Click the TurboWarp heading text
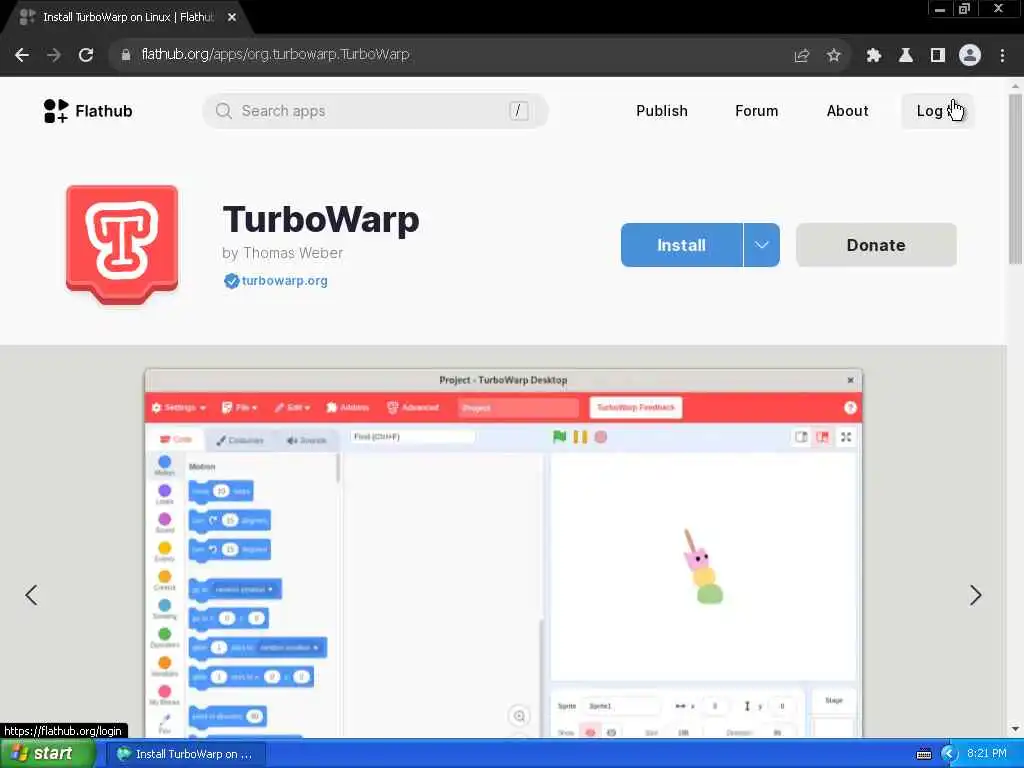Image resolution: width=1024 pixels, height=768 pixels. point(321,219)
